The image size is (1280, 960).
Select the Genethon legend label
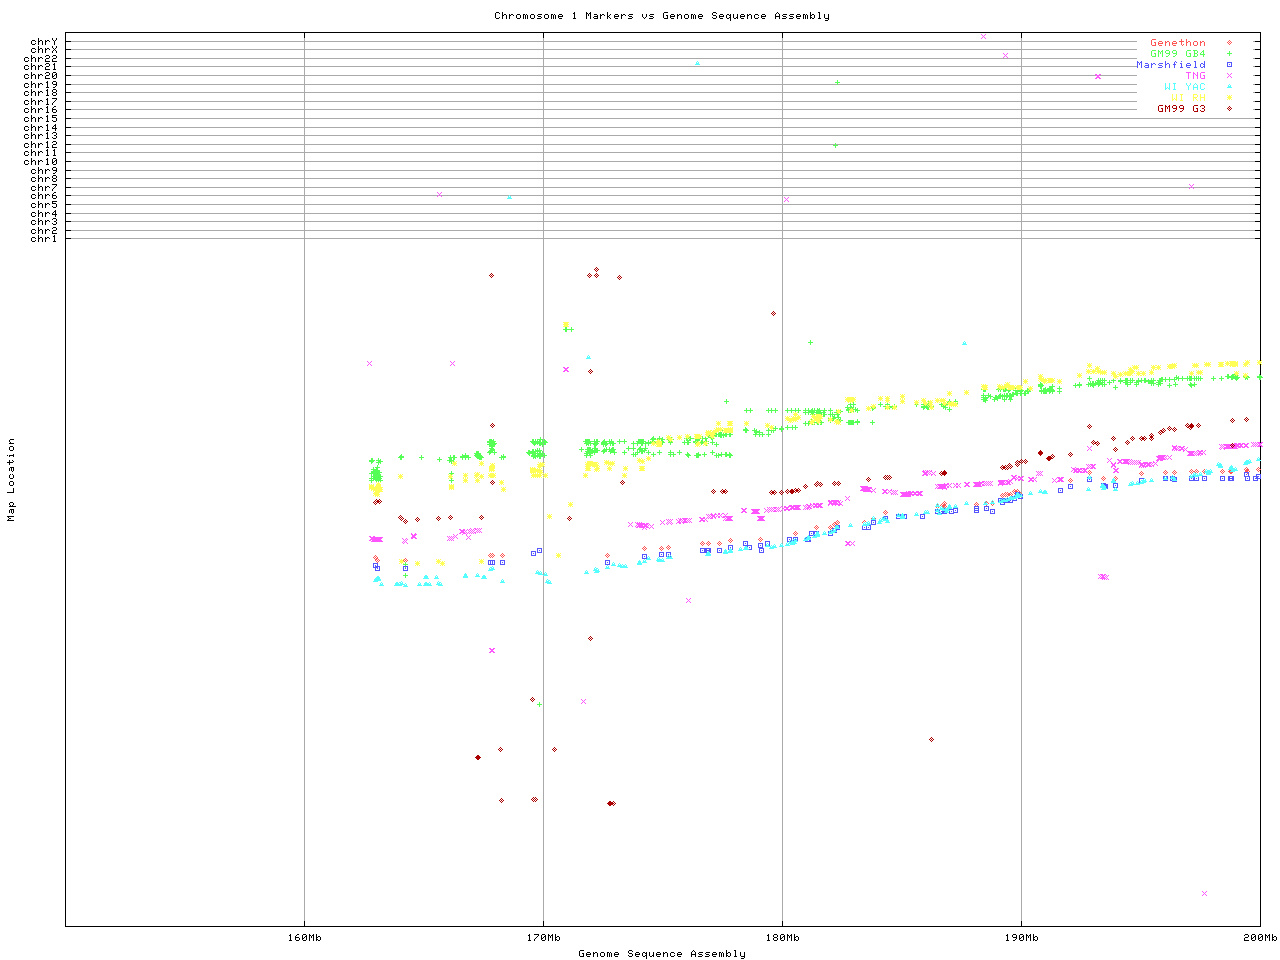click(1177, 43)
